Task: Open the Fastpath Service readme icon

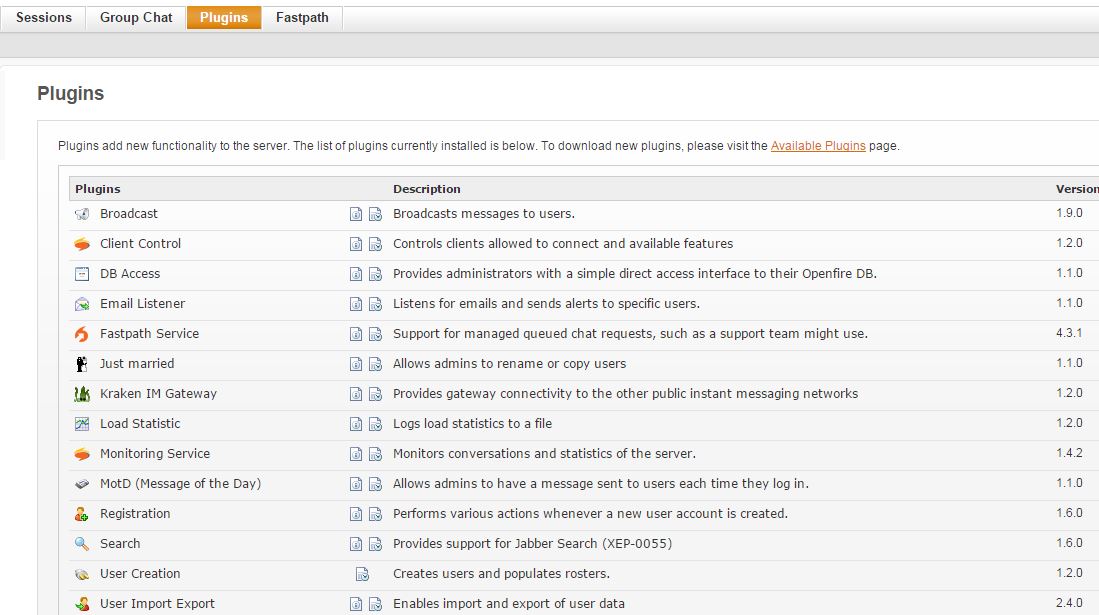Action: pos(356,334)
